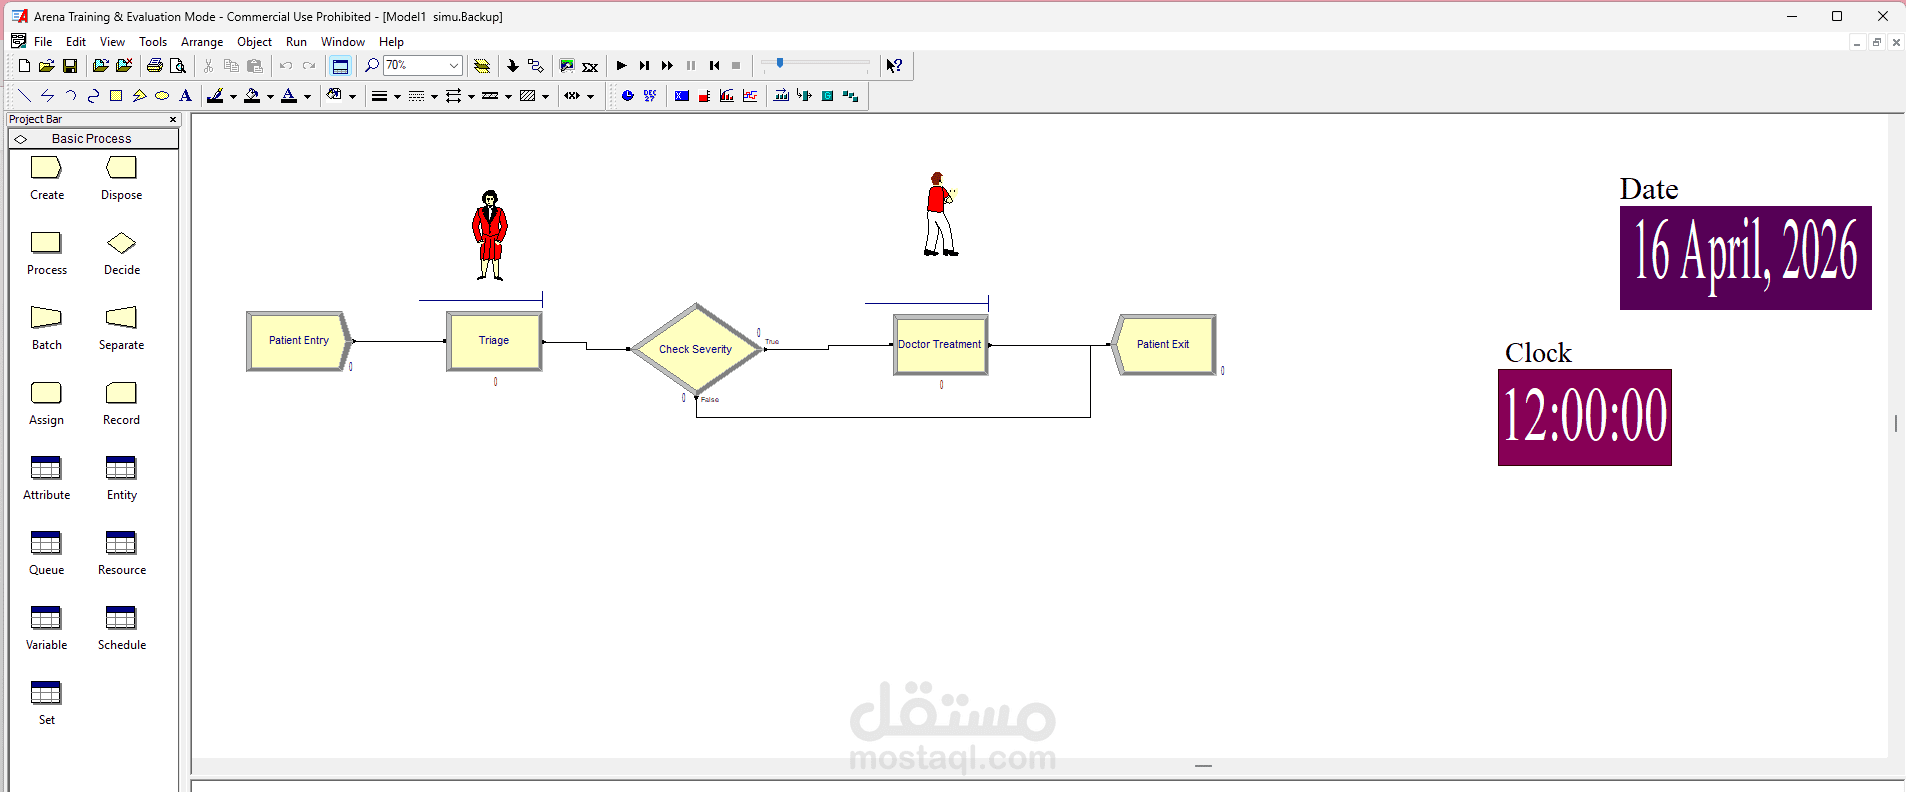Open the text color dropdown arrow
Screen dimensions: 1906x792
(x=307, y=97)
